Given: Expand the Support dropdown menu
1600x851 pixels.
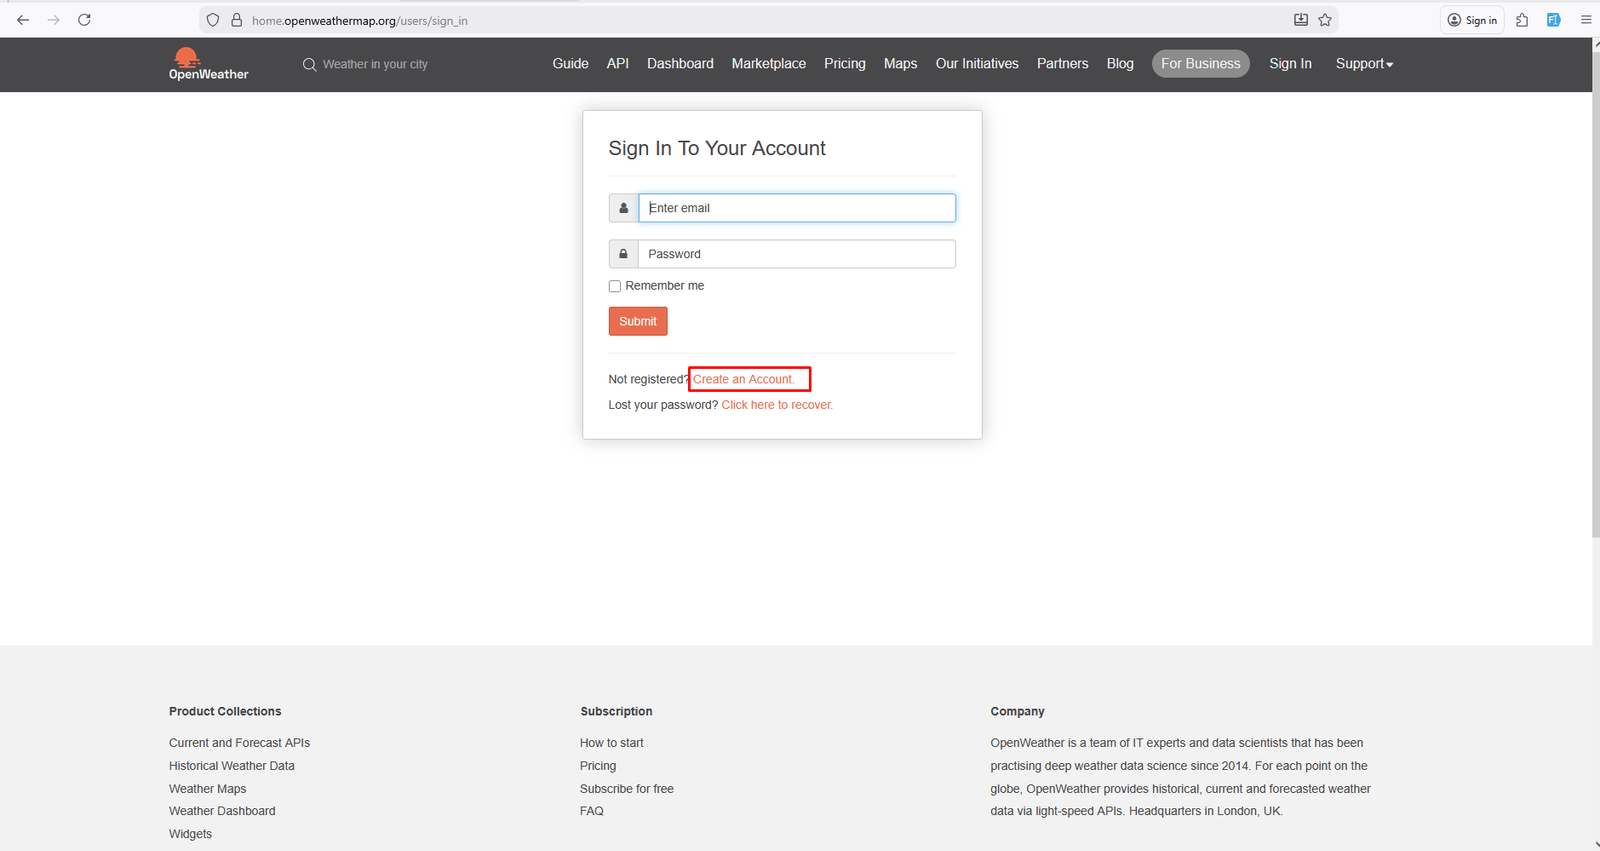Looking at the screenshot, I should pyautogui.click(x=1364, y=64).
